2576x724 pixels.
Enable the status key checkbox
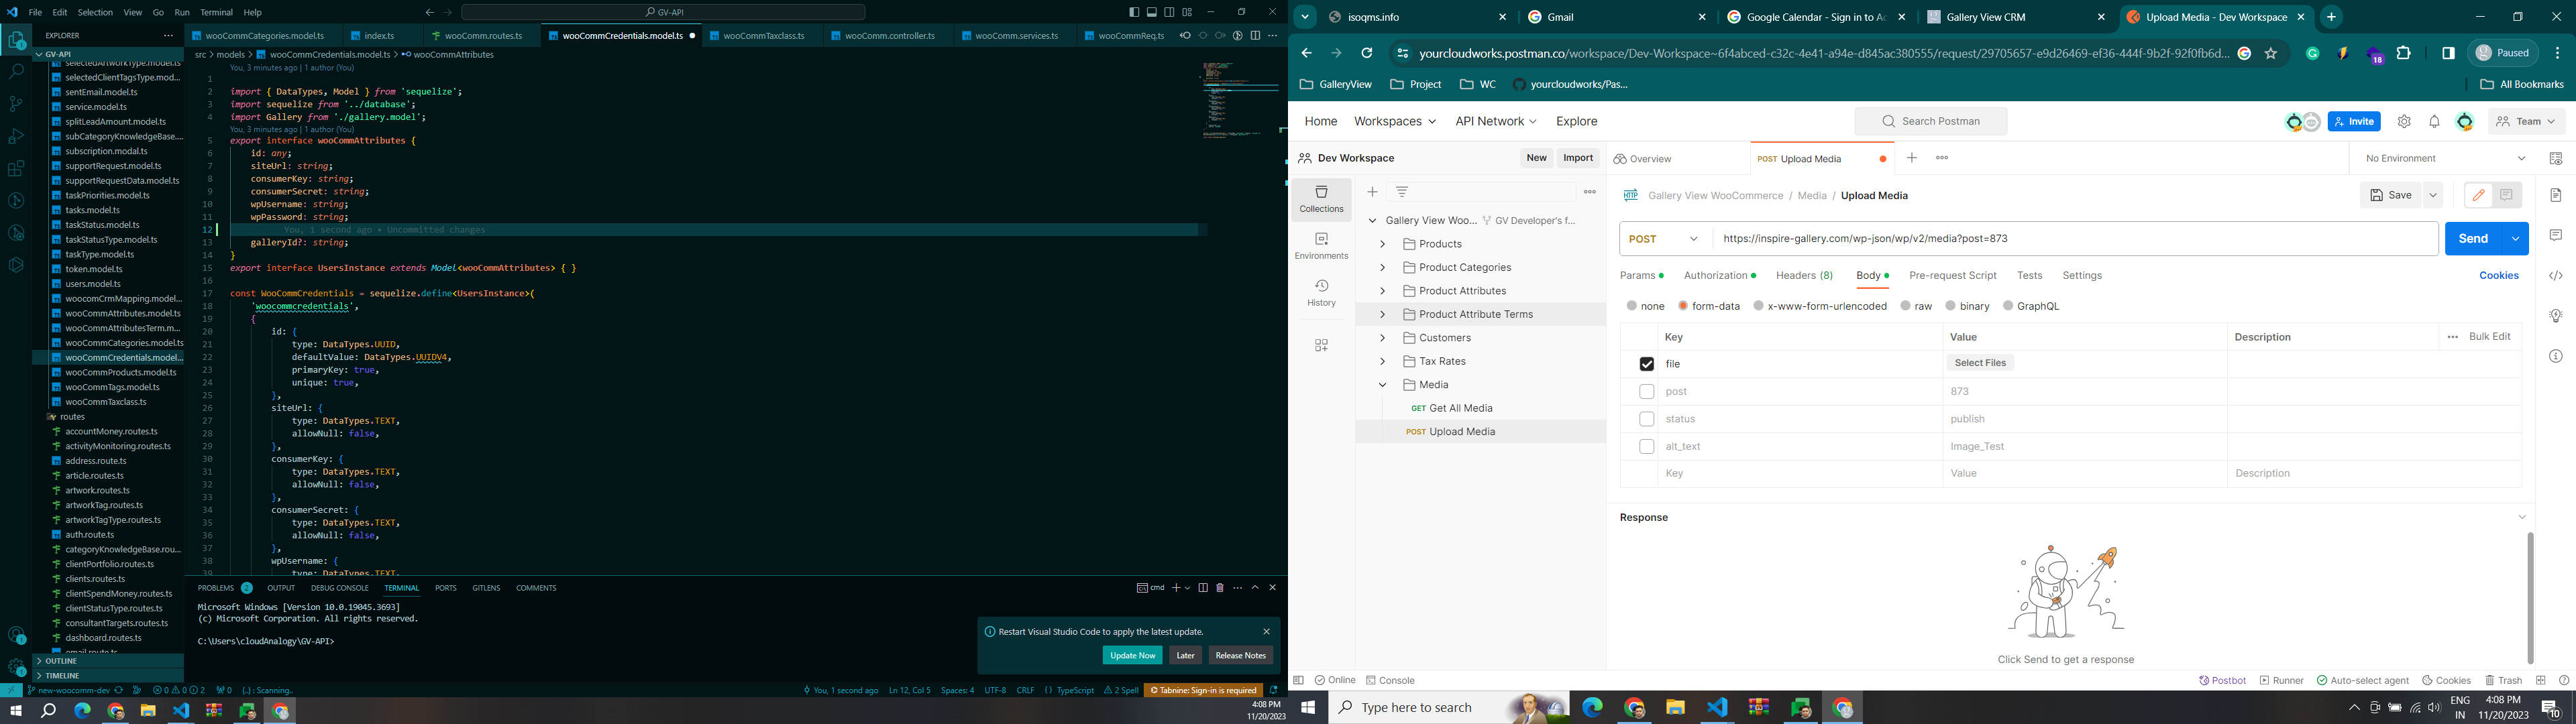(x=1646, y=419)
